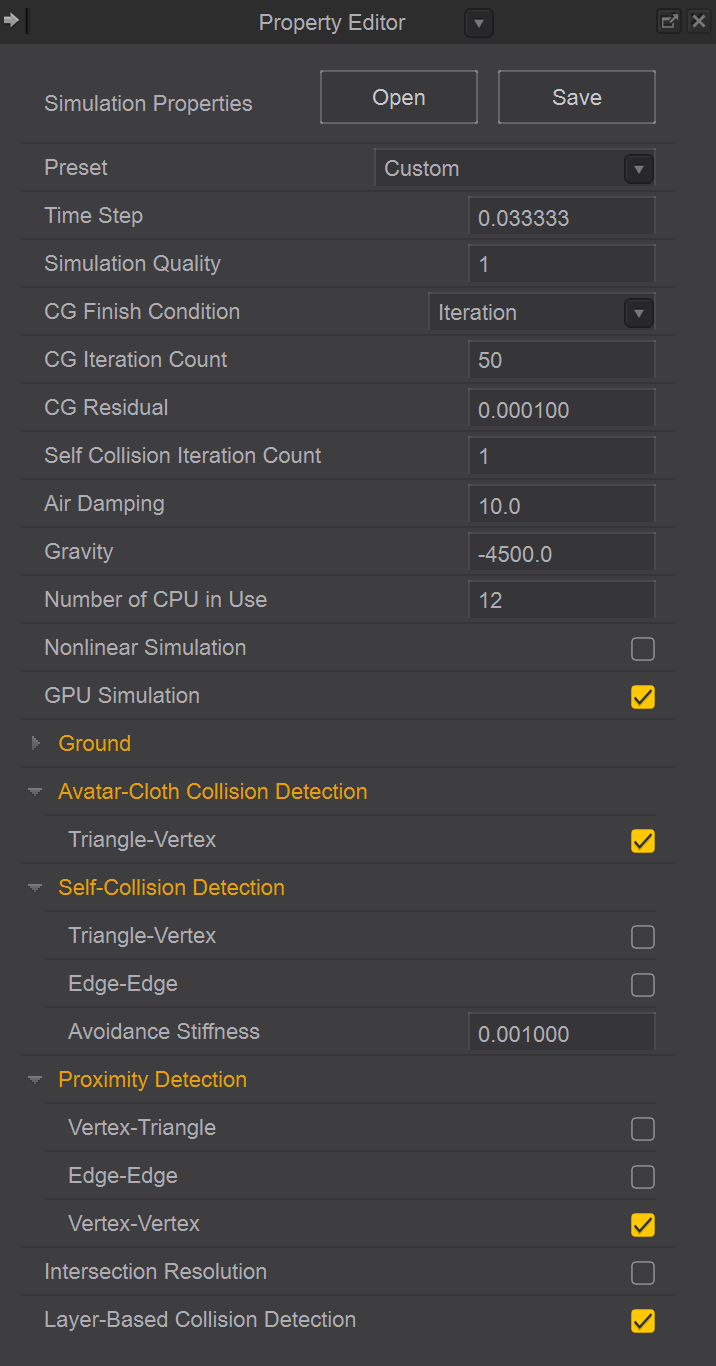The height and width of the screenshot is (1366, 716).
Task: Undock the Property Editor panel
Action: click(669, 21)
